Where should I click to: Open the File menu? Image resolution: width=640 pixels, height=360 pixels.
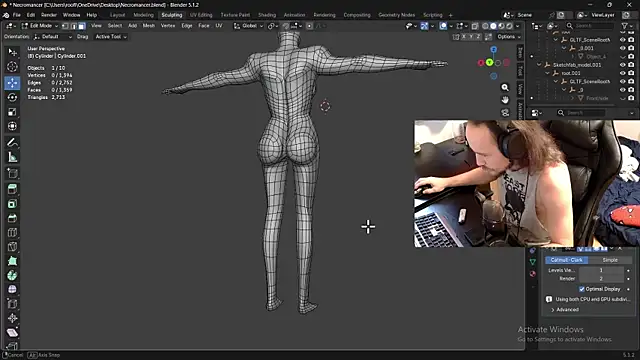pyautogui.click(x=16, y=15)
